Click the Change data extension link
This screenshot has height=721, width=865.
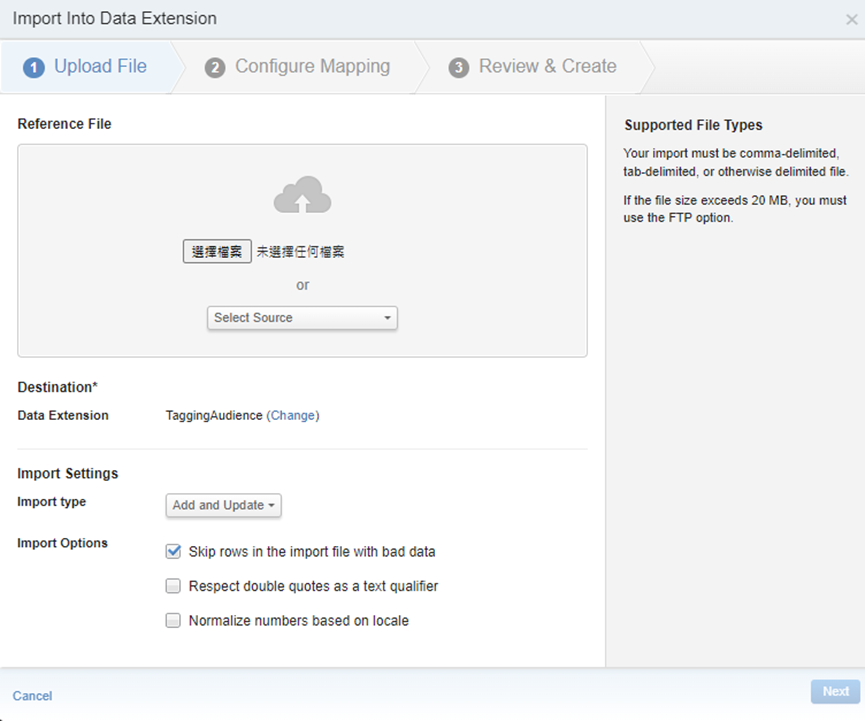(x=293, y=415)
